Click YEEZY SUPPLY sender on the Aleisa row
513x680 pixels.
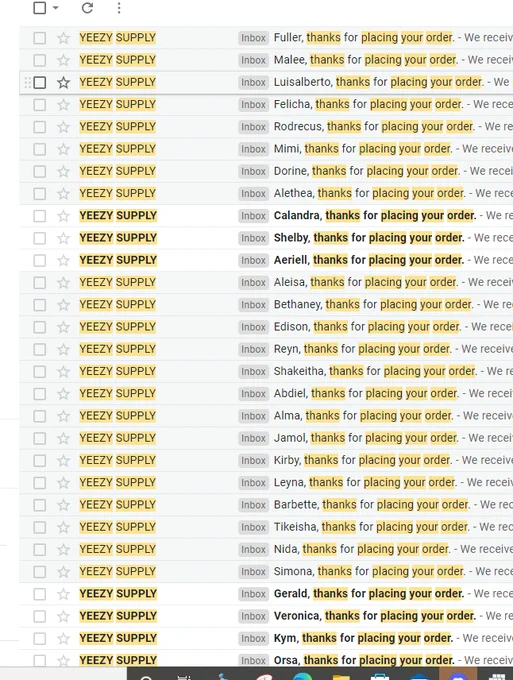pyautogui.click(x=118, y=282)
